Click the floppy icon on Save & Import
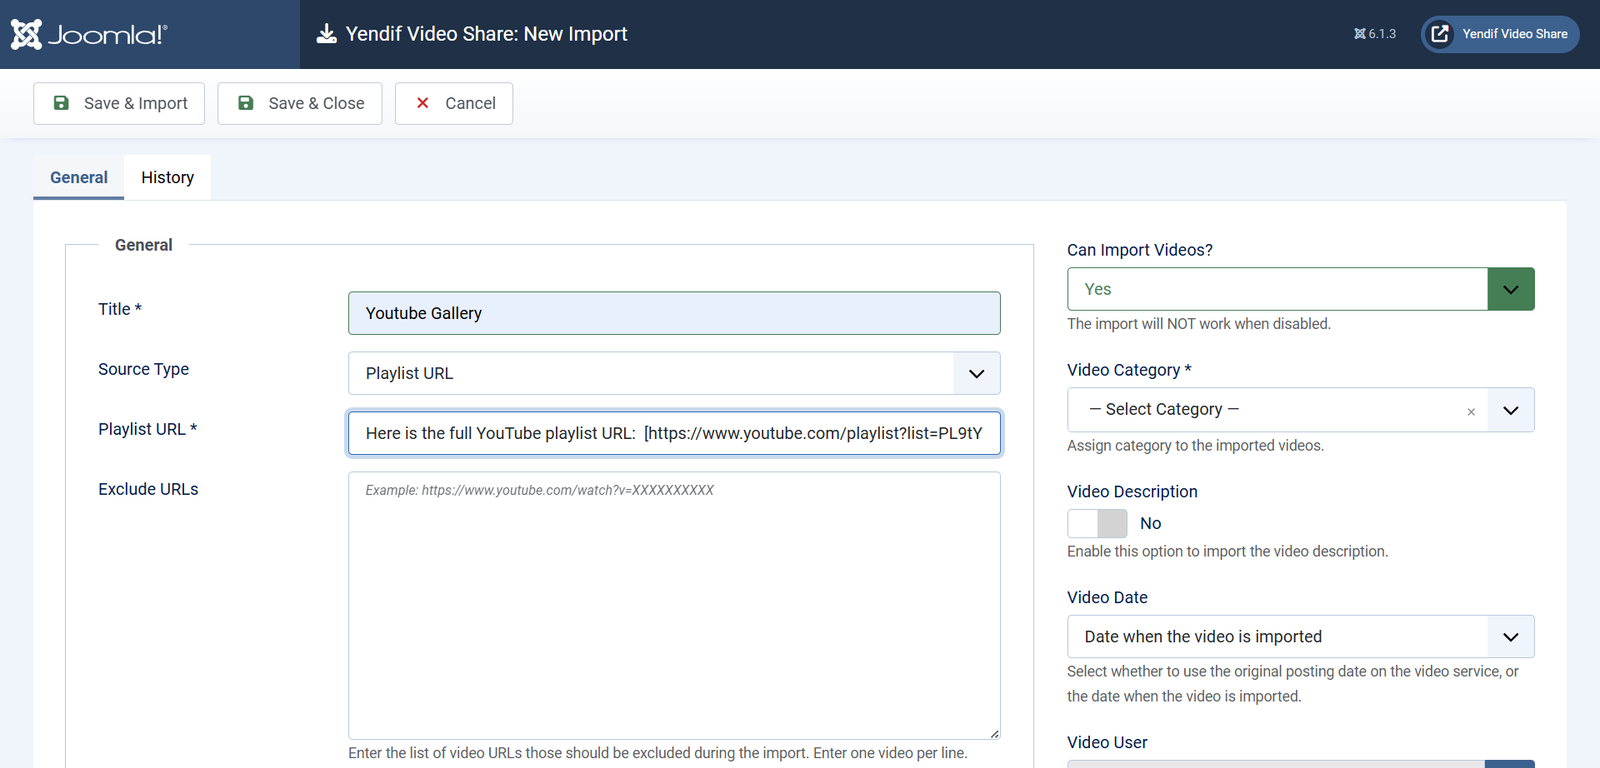This screenshot has width=1600, height=768. (61, 103)
